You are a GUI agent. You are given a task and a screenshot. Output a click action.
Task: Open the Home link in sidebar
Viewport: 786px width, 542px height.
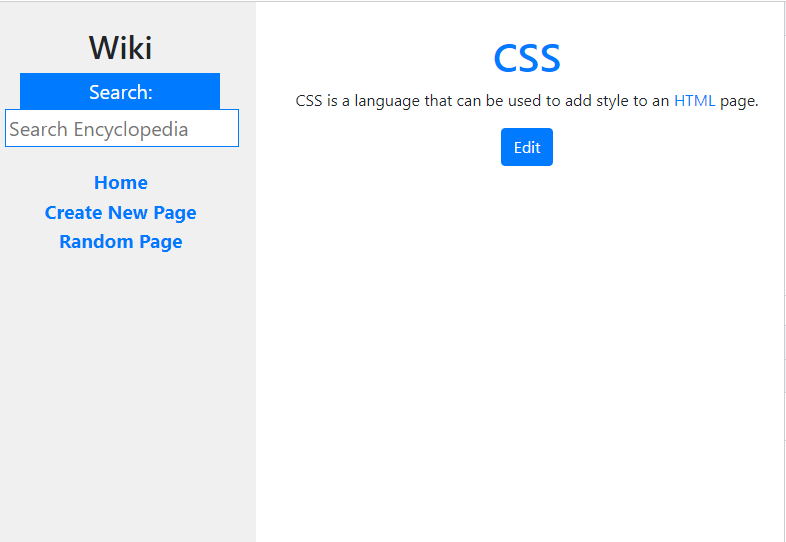121,183
